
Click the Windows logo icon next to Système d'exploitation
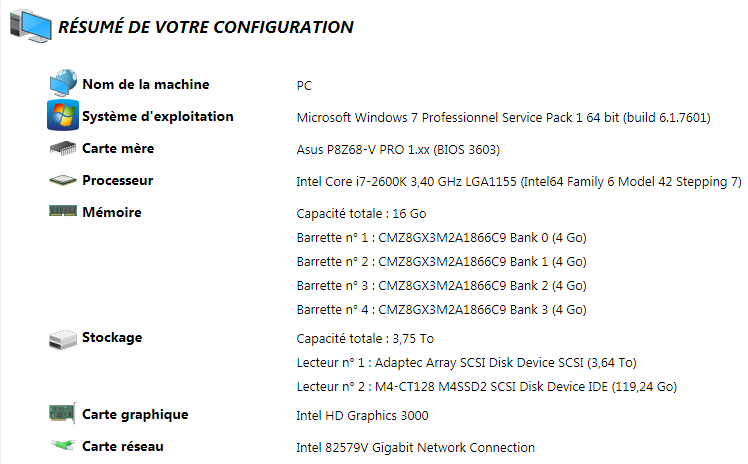click(63, 115)
